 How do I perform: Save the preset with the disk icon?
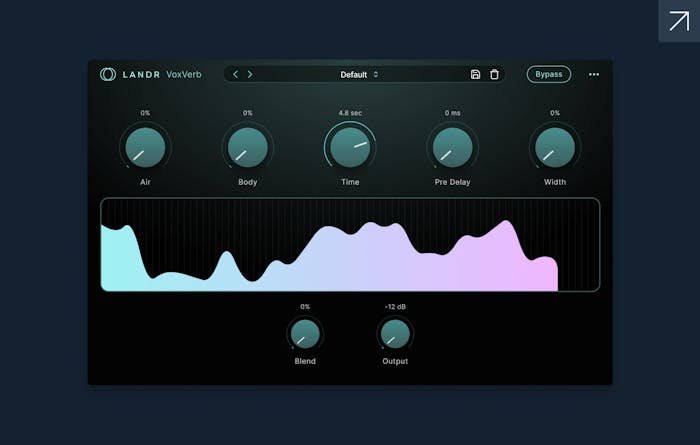(x=475, y=74)
